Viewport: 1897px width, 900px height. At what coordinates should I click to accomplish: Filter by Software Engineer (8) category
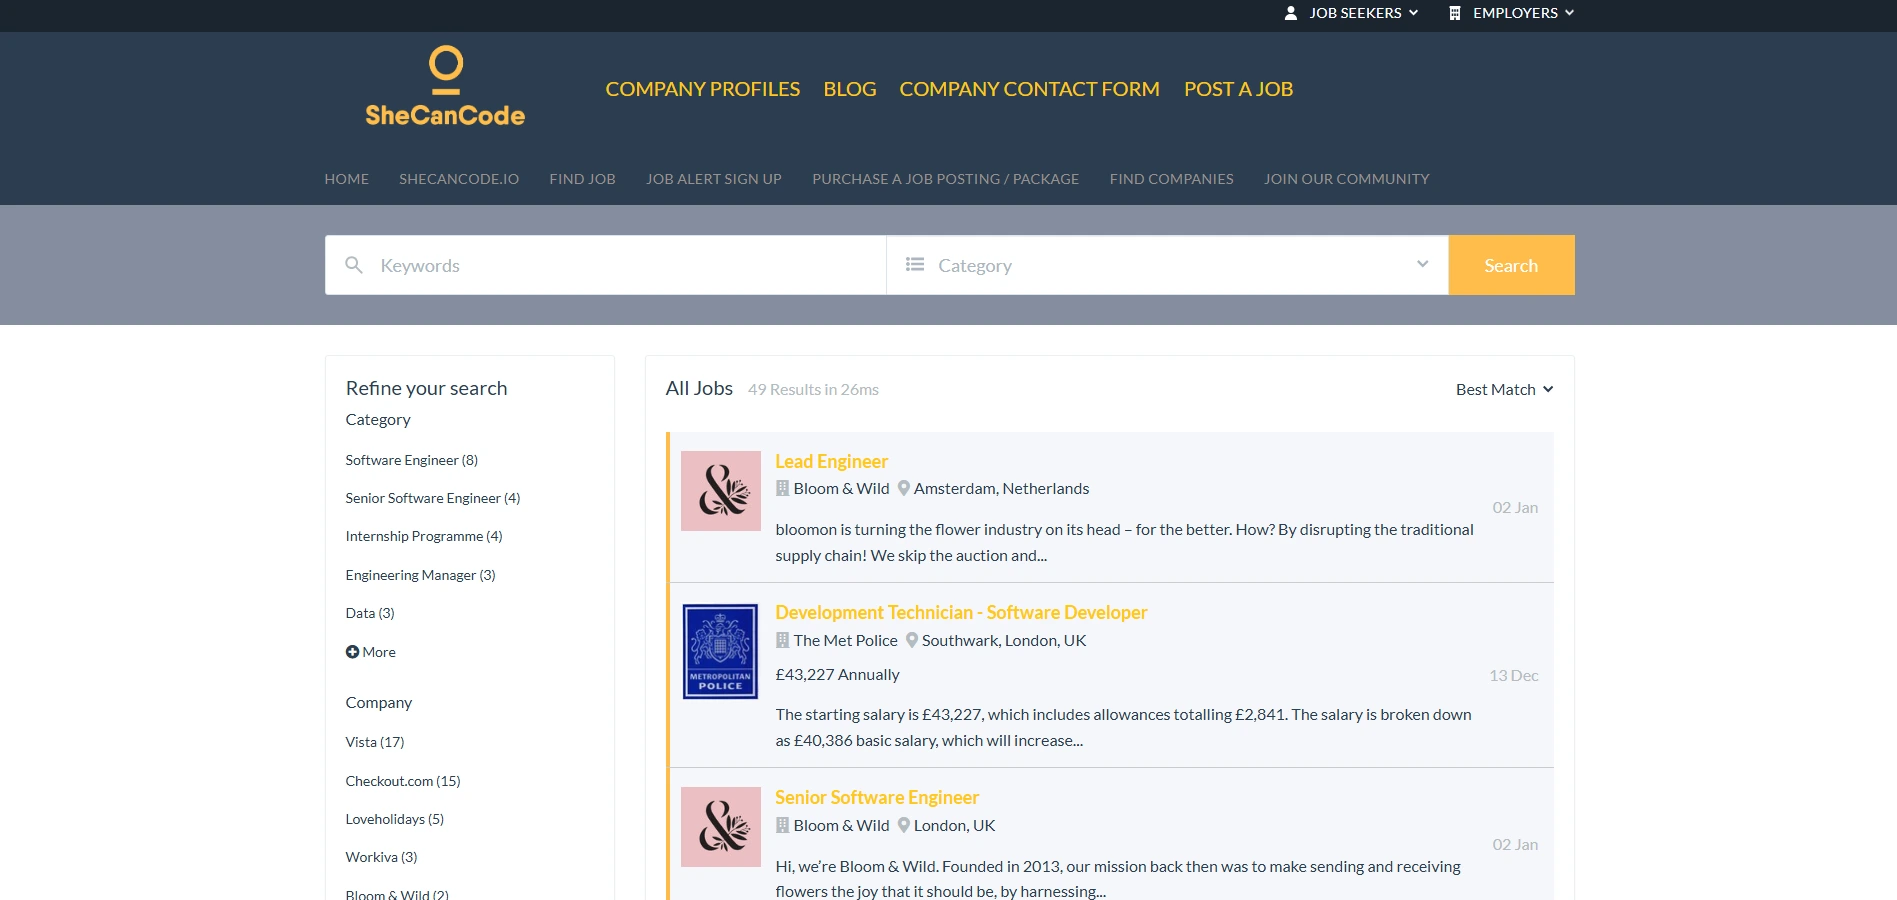click(x=412, y=460)
